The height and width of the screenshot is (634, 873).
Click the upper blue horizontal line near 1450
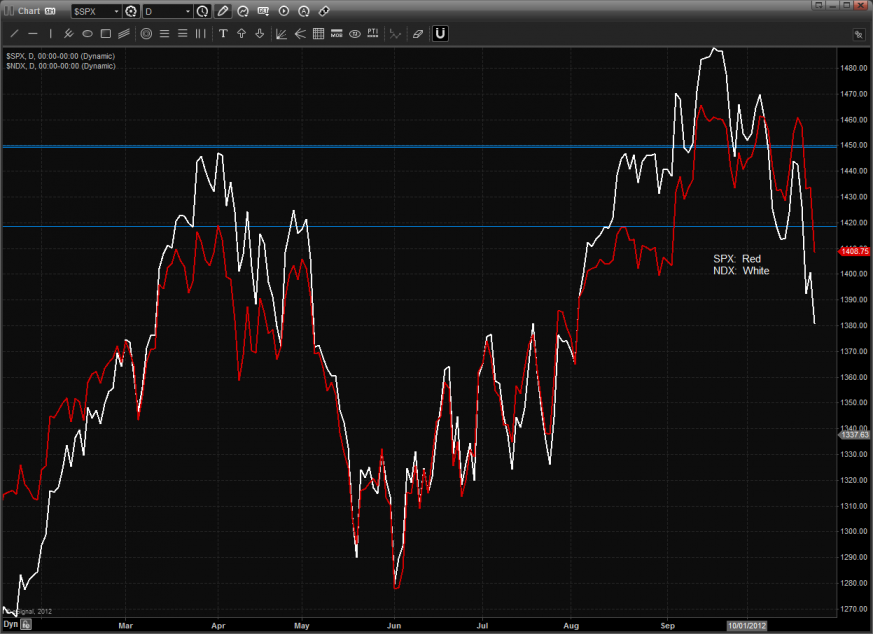(x=300, y=146)
